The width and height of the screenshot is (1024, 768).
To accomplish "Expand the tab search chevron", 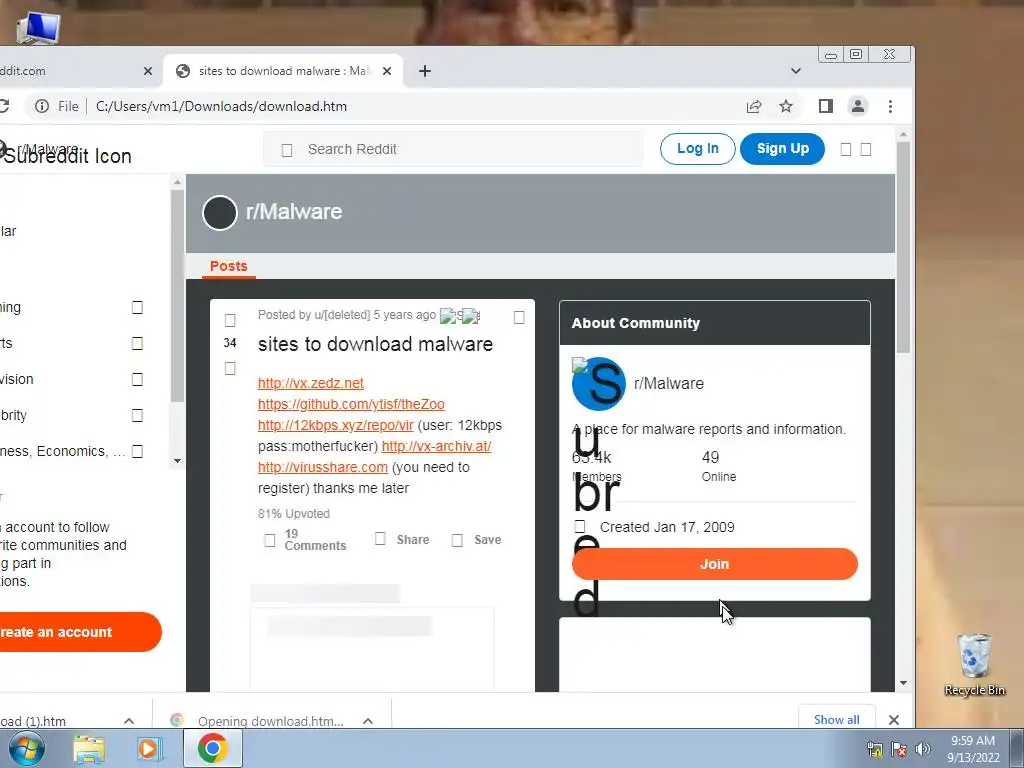I will tap(795, 71).
